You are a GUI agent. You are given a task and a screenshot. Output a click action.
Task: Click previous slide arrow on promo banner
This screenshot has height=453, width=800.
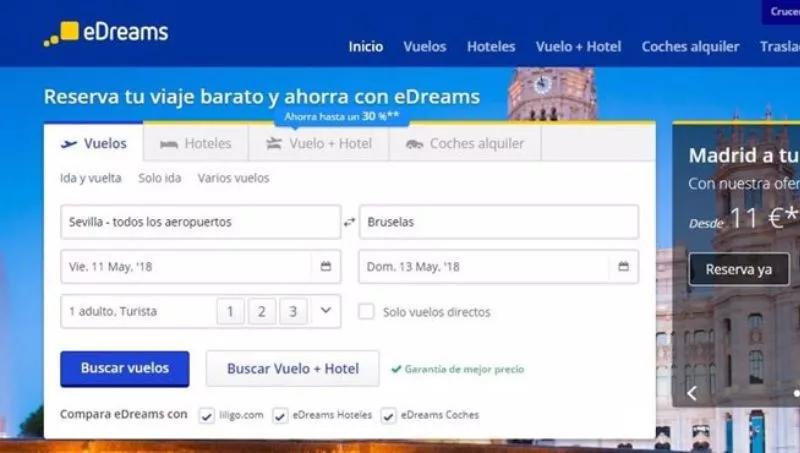pyautogui.click(x=690, y=393)
